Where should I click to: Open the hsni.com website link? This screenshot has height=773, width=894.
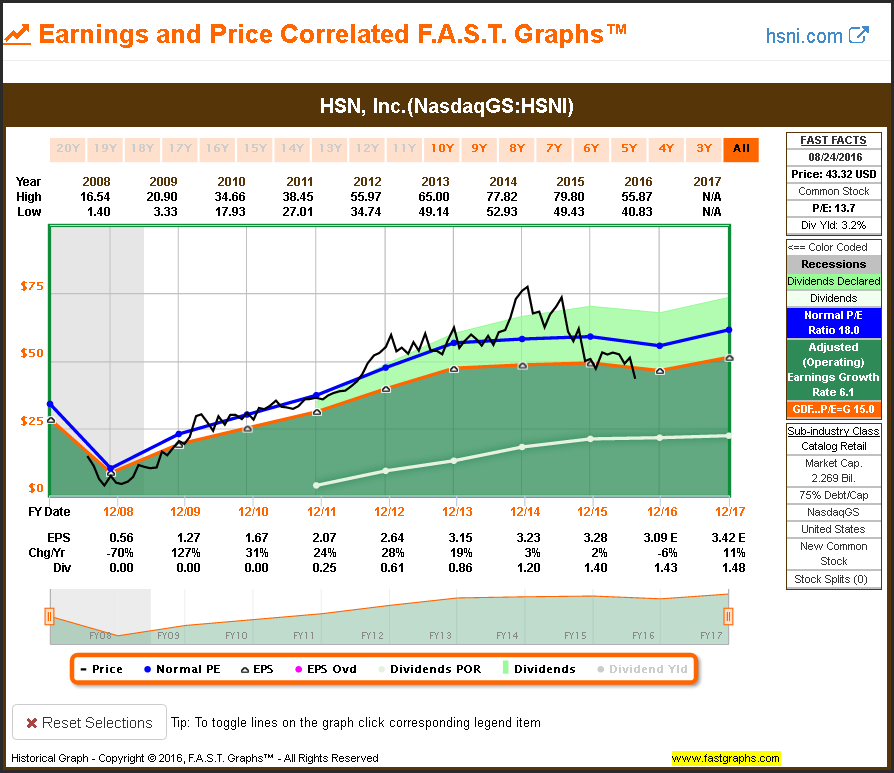[x=804, y=36]
